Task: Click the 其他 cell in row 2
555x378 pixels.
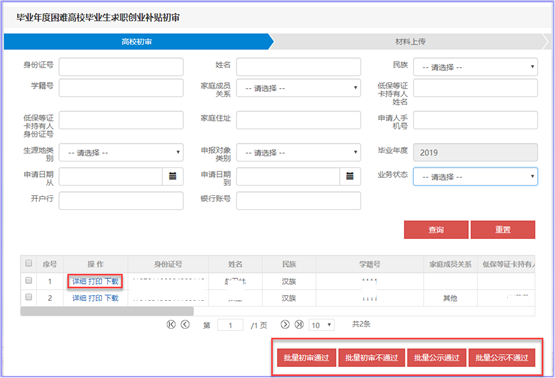Action: (450, 298)
